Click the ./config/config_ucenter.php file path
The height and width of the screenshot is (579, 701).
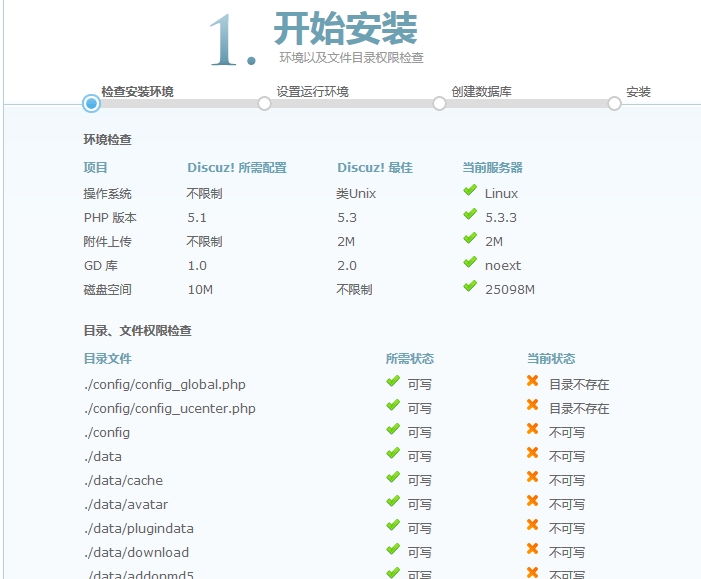click(169, 409)
